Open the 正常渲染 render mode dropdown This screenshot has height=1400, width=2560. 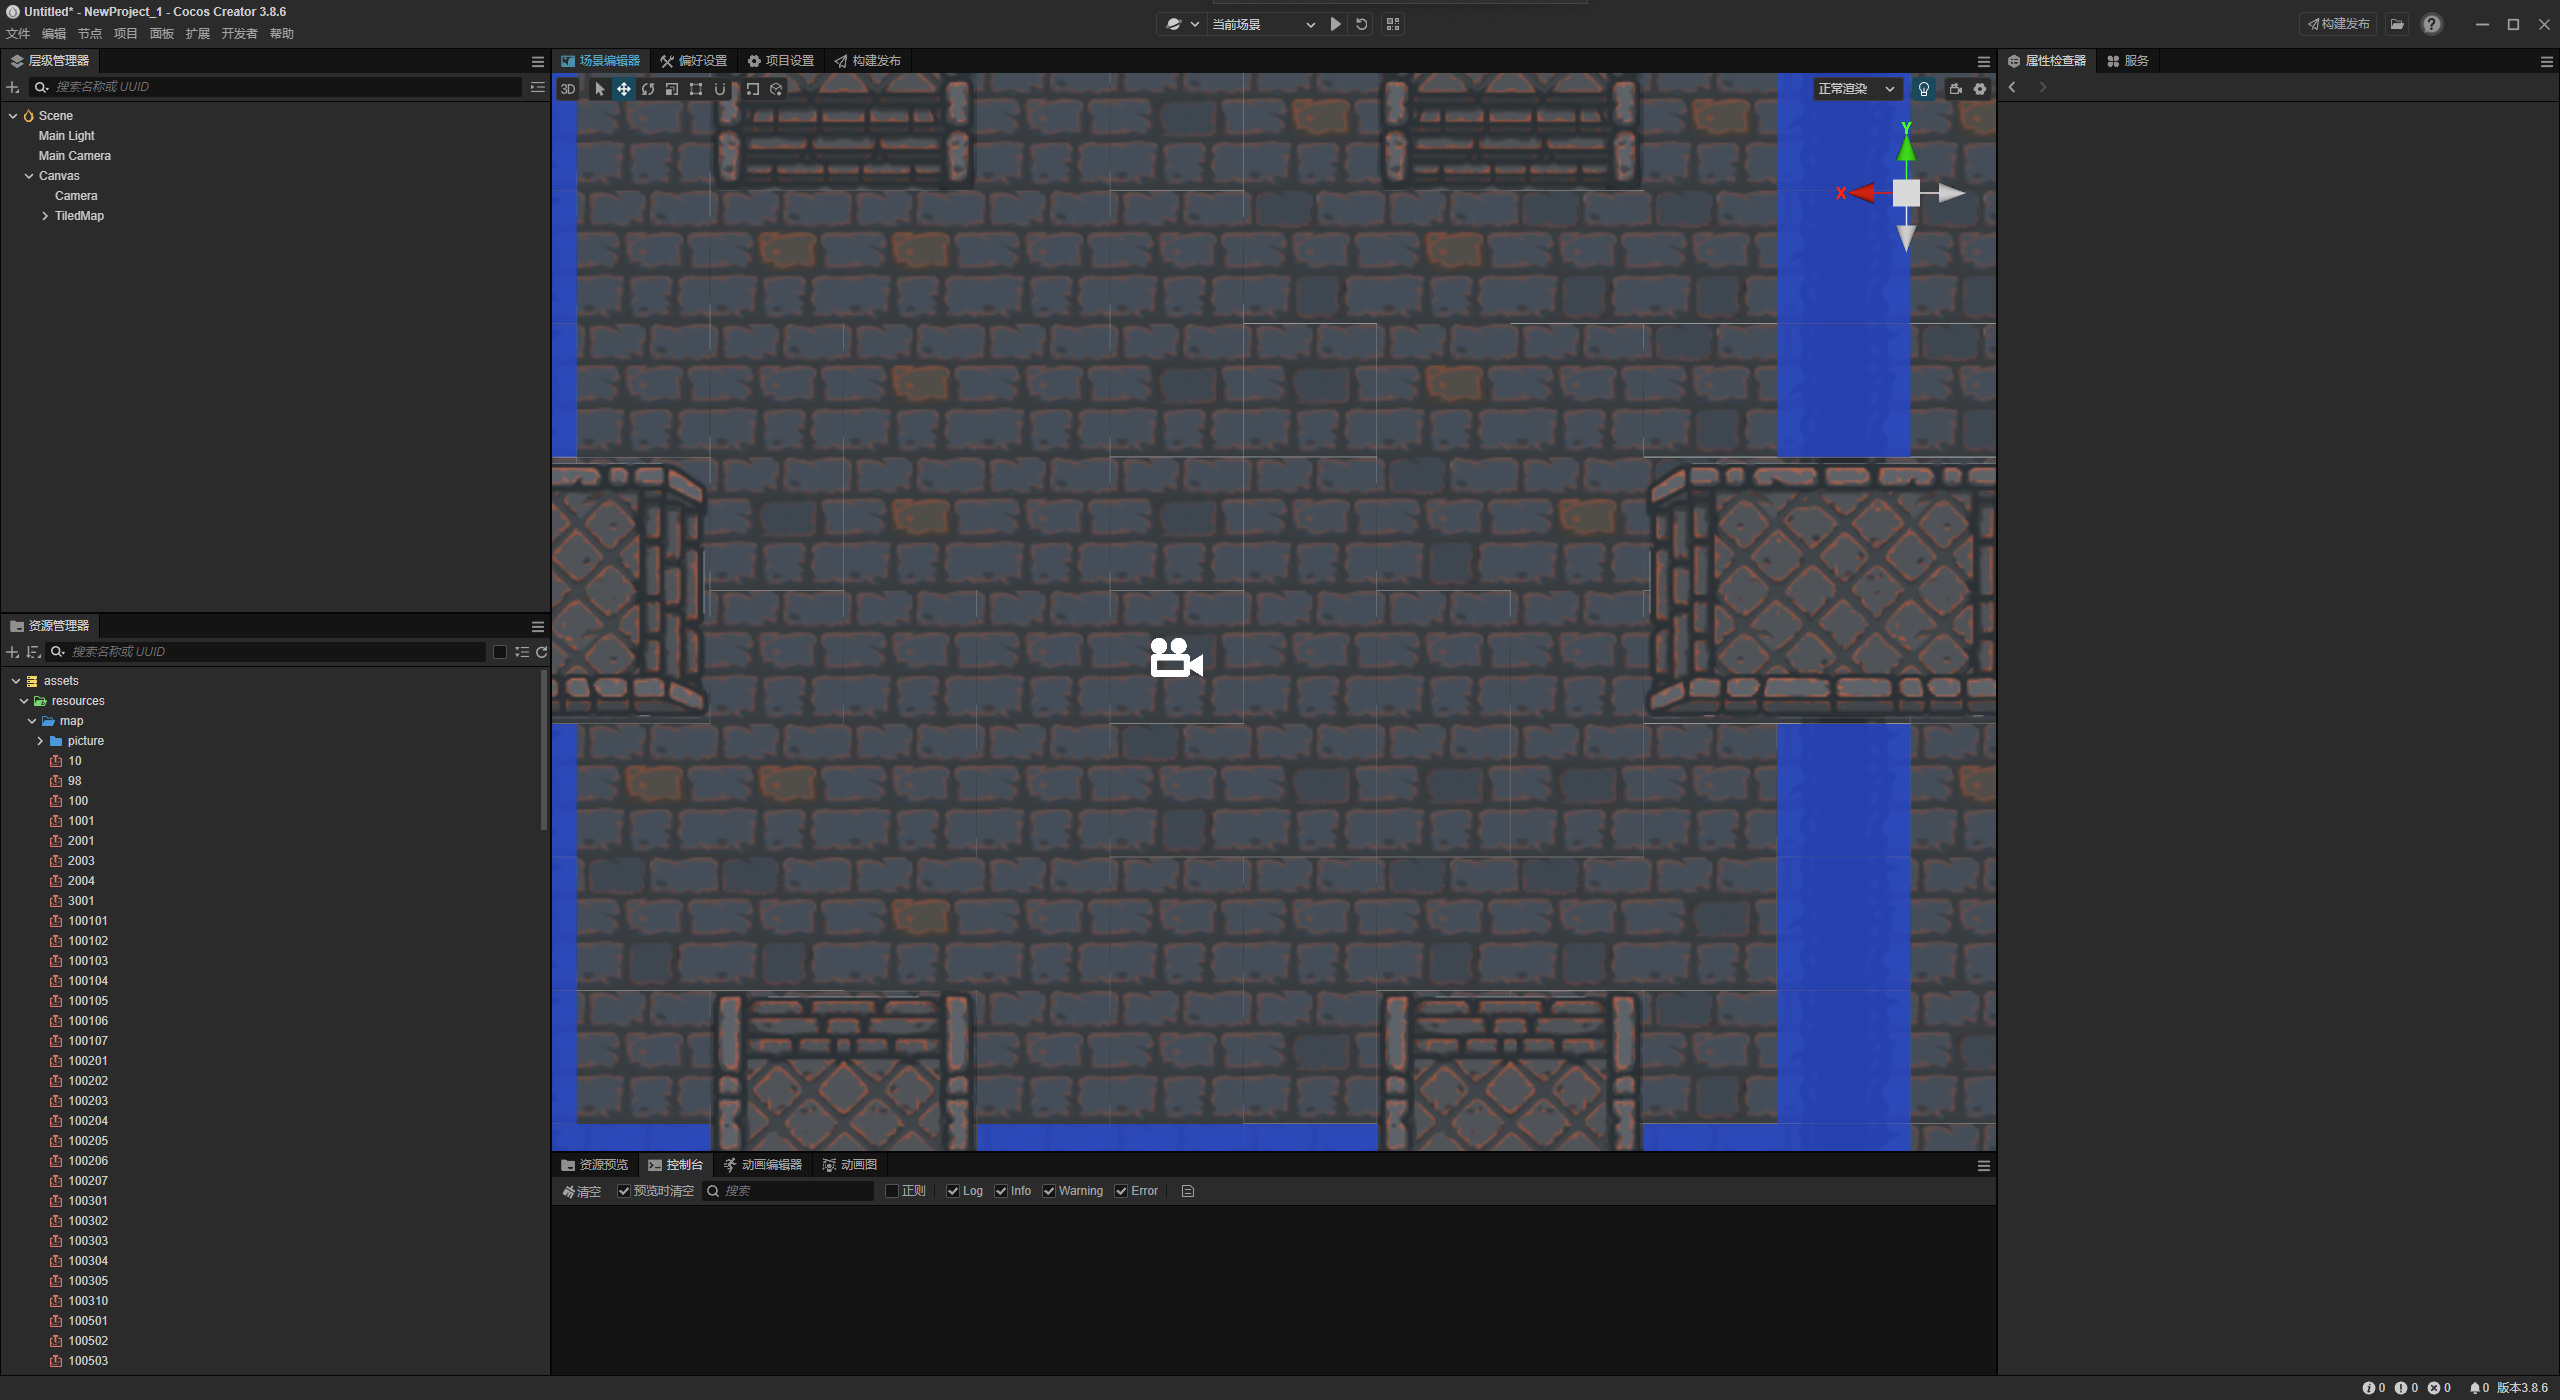[1856, 89]
